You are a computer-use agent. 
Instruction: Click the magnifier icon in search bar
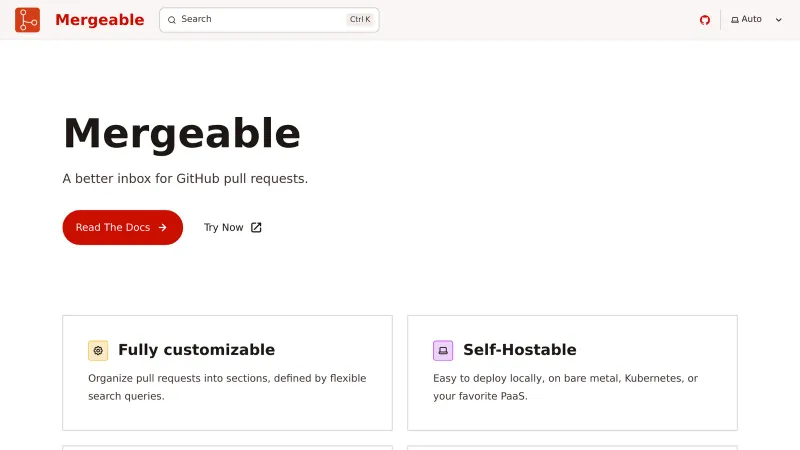(172, 20)
